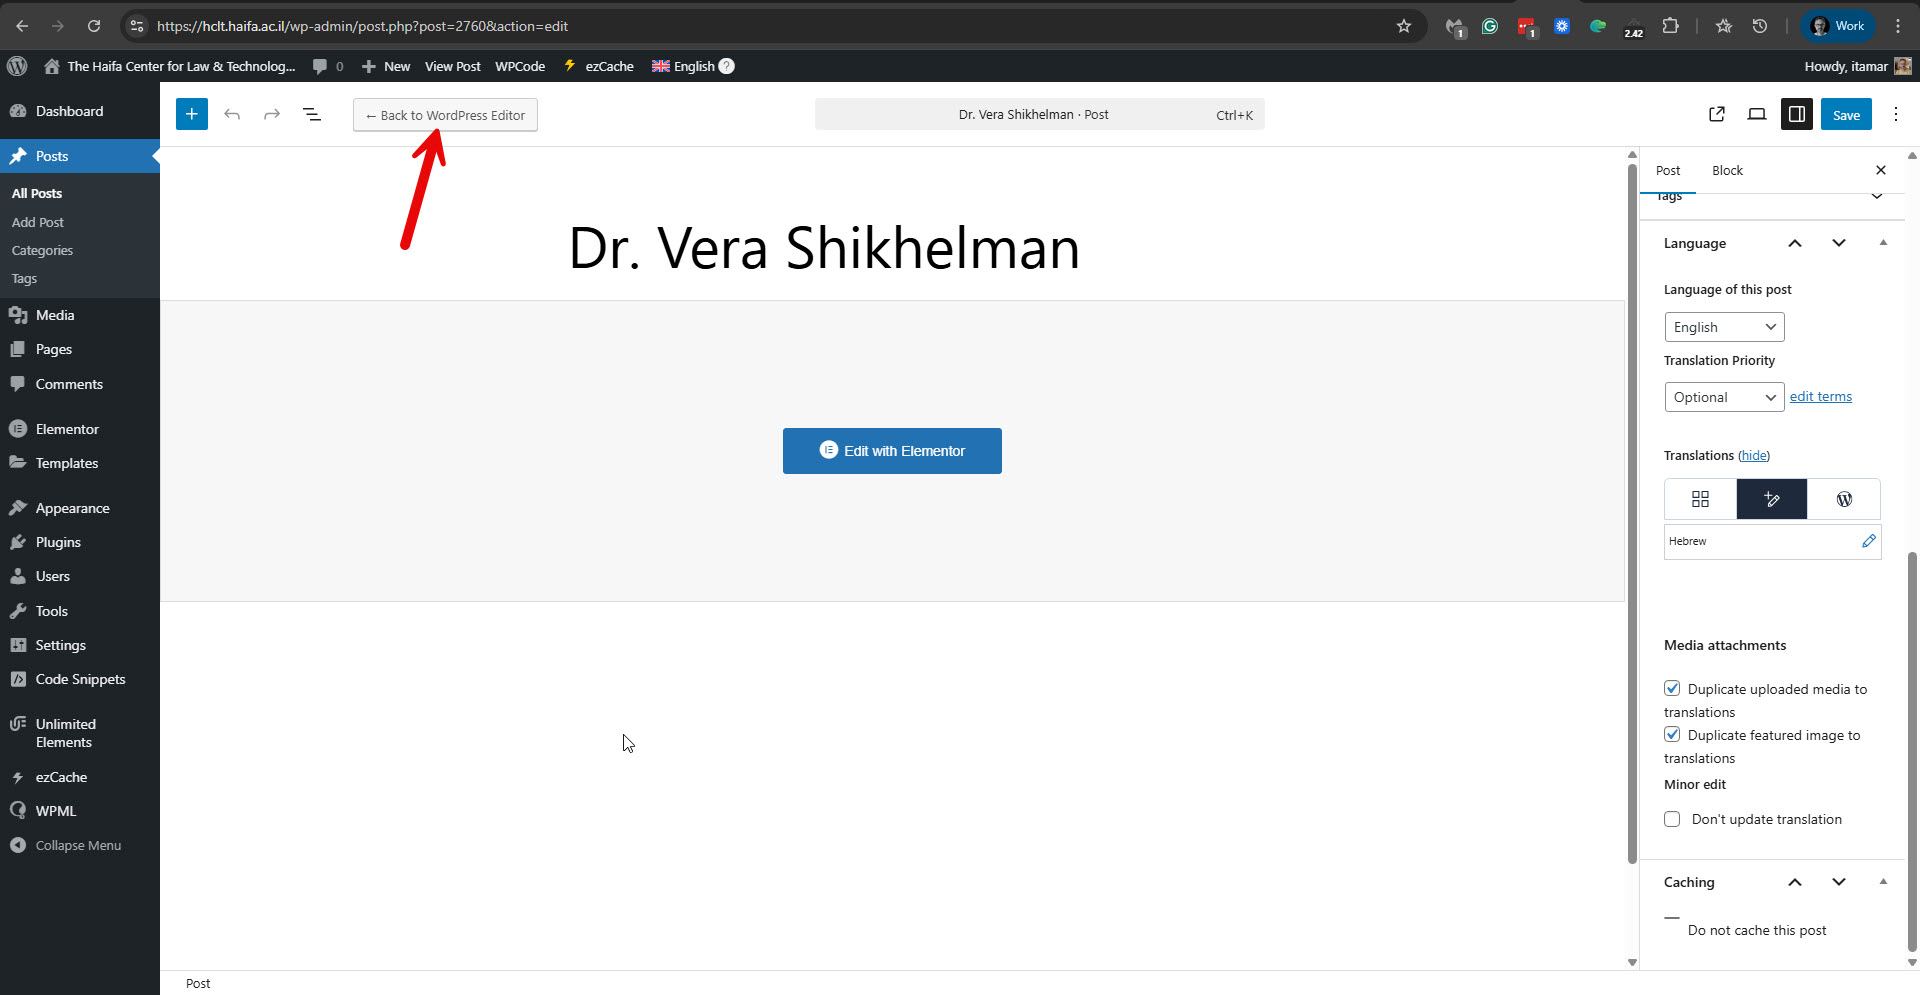Click the blue block inserter plus icon

pos(192,114)
